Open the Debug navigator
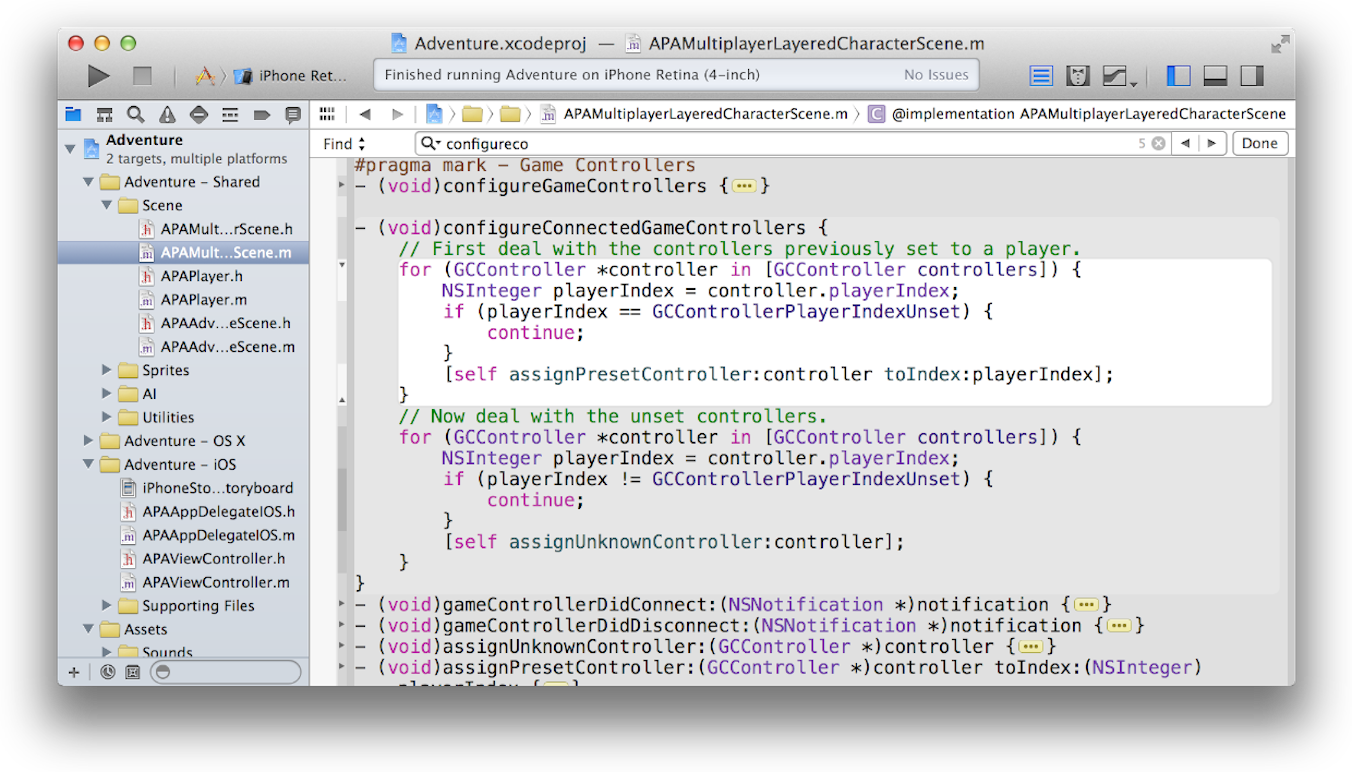The width and height of the screenshot is (1352, 772). click(x=230, y=115)
